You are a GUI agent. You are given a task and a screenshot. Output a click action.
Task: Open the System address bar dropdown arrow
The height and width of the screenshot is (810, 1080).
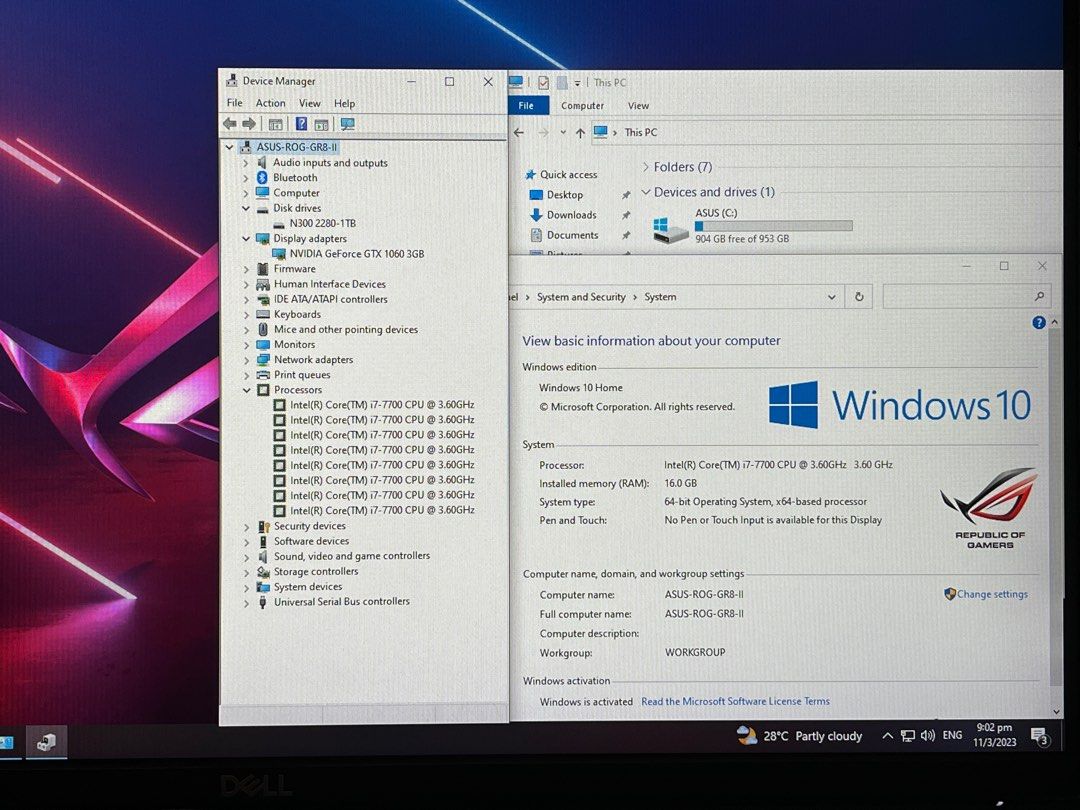pos(831,297)
